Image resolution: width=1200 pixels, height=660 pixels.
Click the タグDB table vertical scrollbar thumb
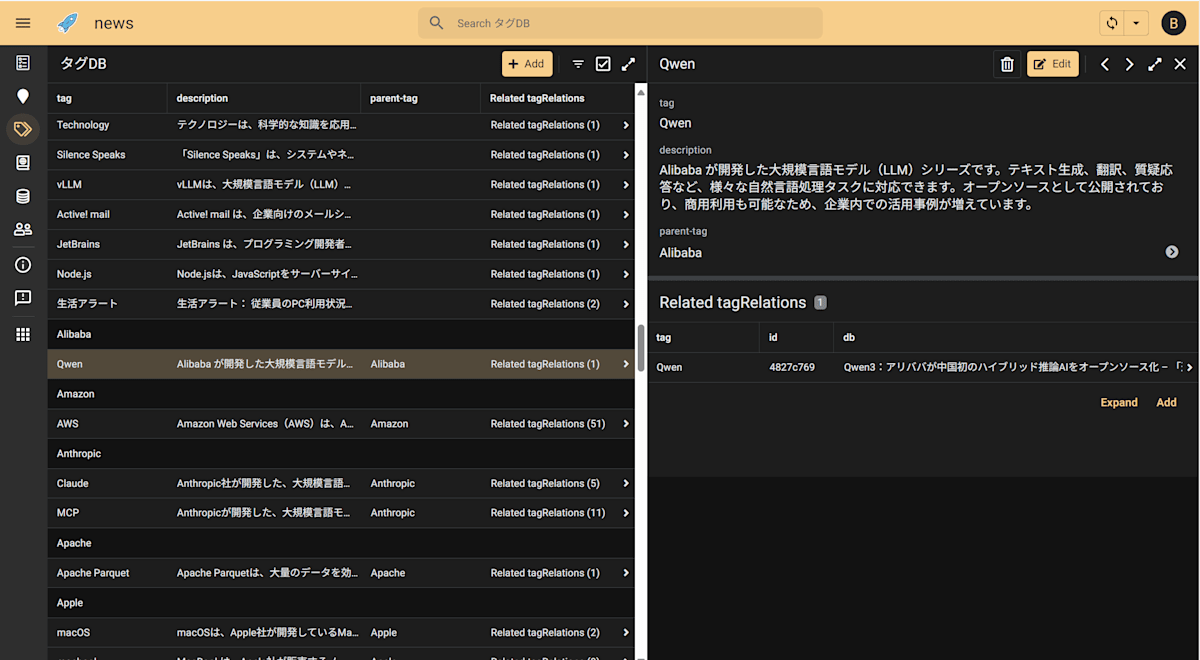pyautogui.click(x=641, y=348)
